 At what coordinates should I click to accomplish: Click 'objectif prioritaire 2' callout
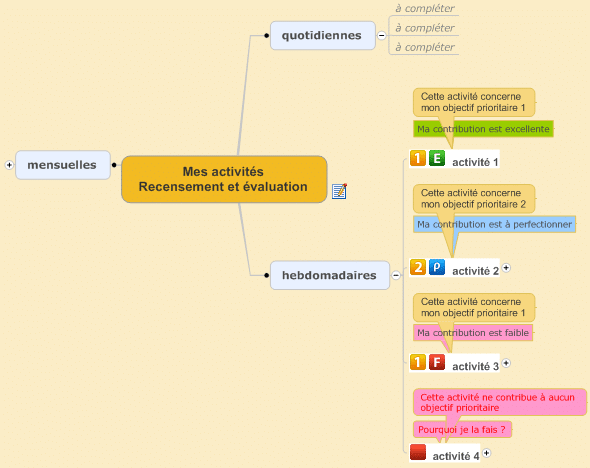click(x=474, y=198)
